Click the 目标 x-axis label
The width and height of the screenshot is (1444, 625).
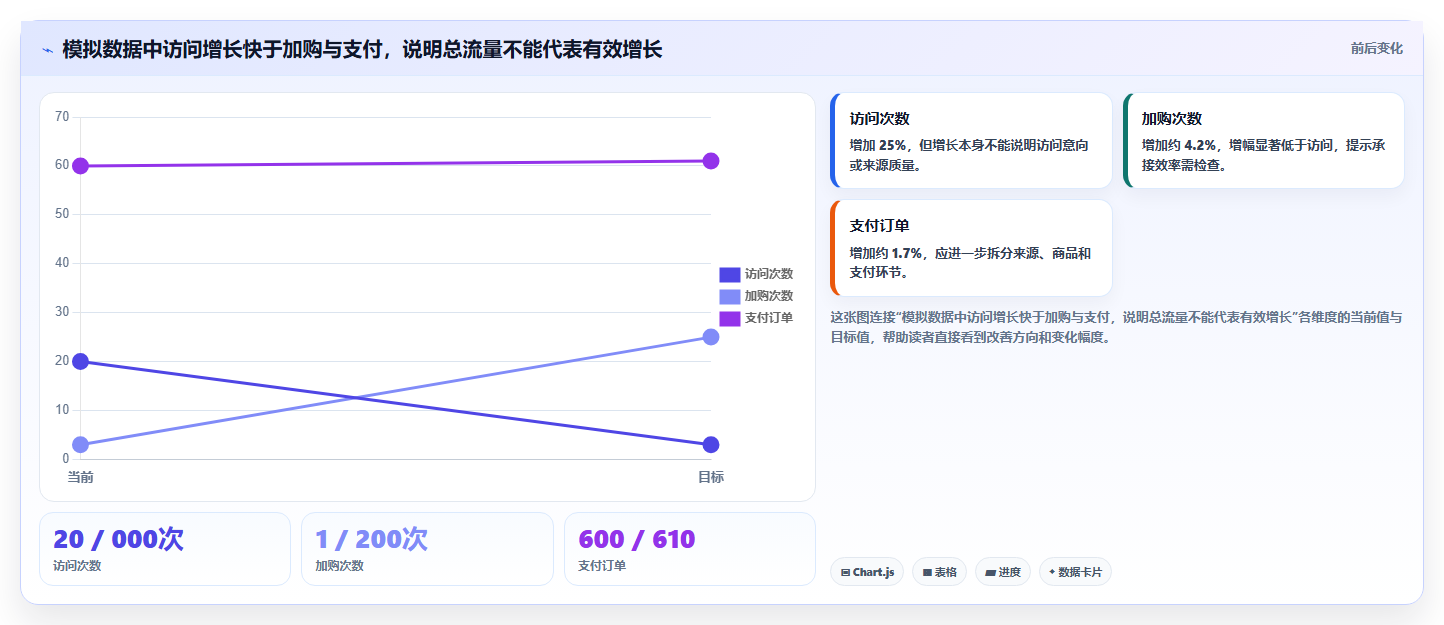pos(711,477)
